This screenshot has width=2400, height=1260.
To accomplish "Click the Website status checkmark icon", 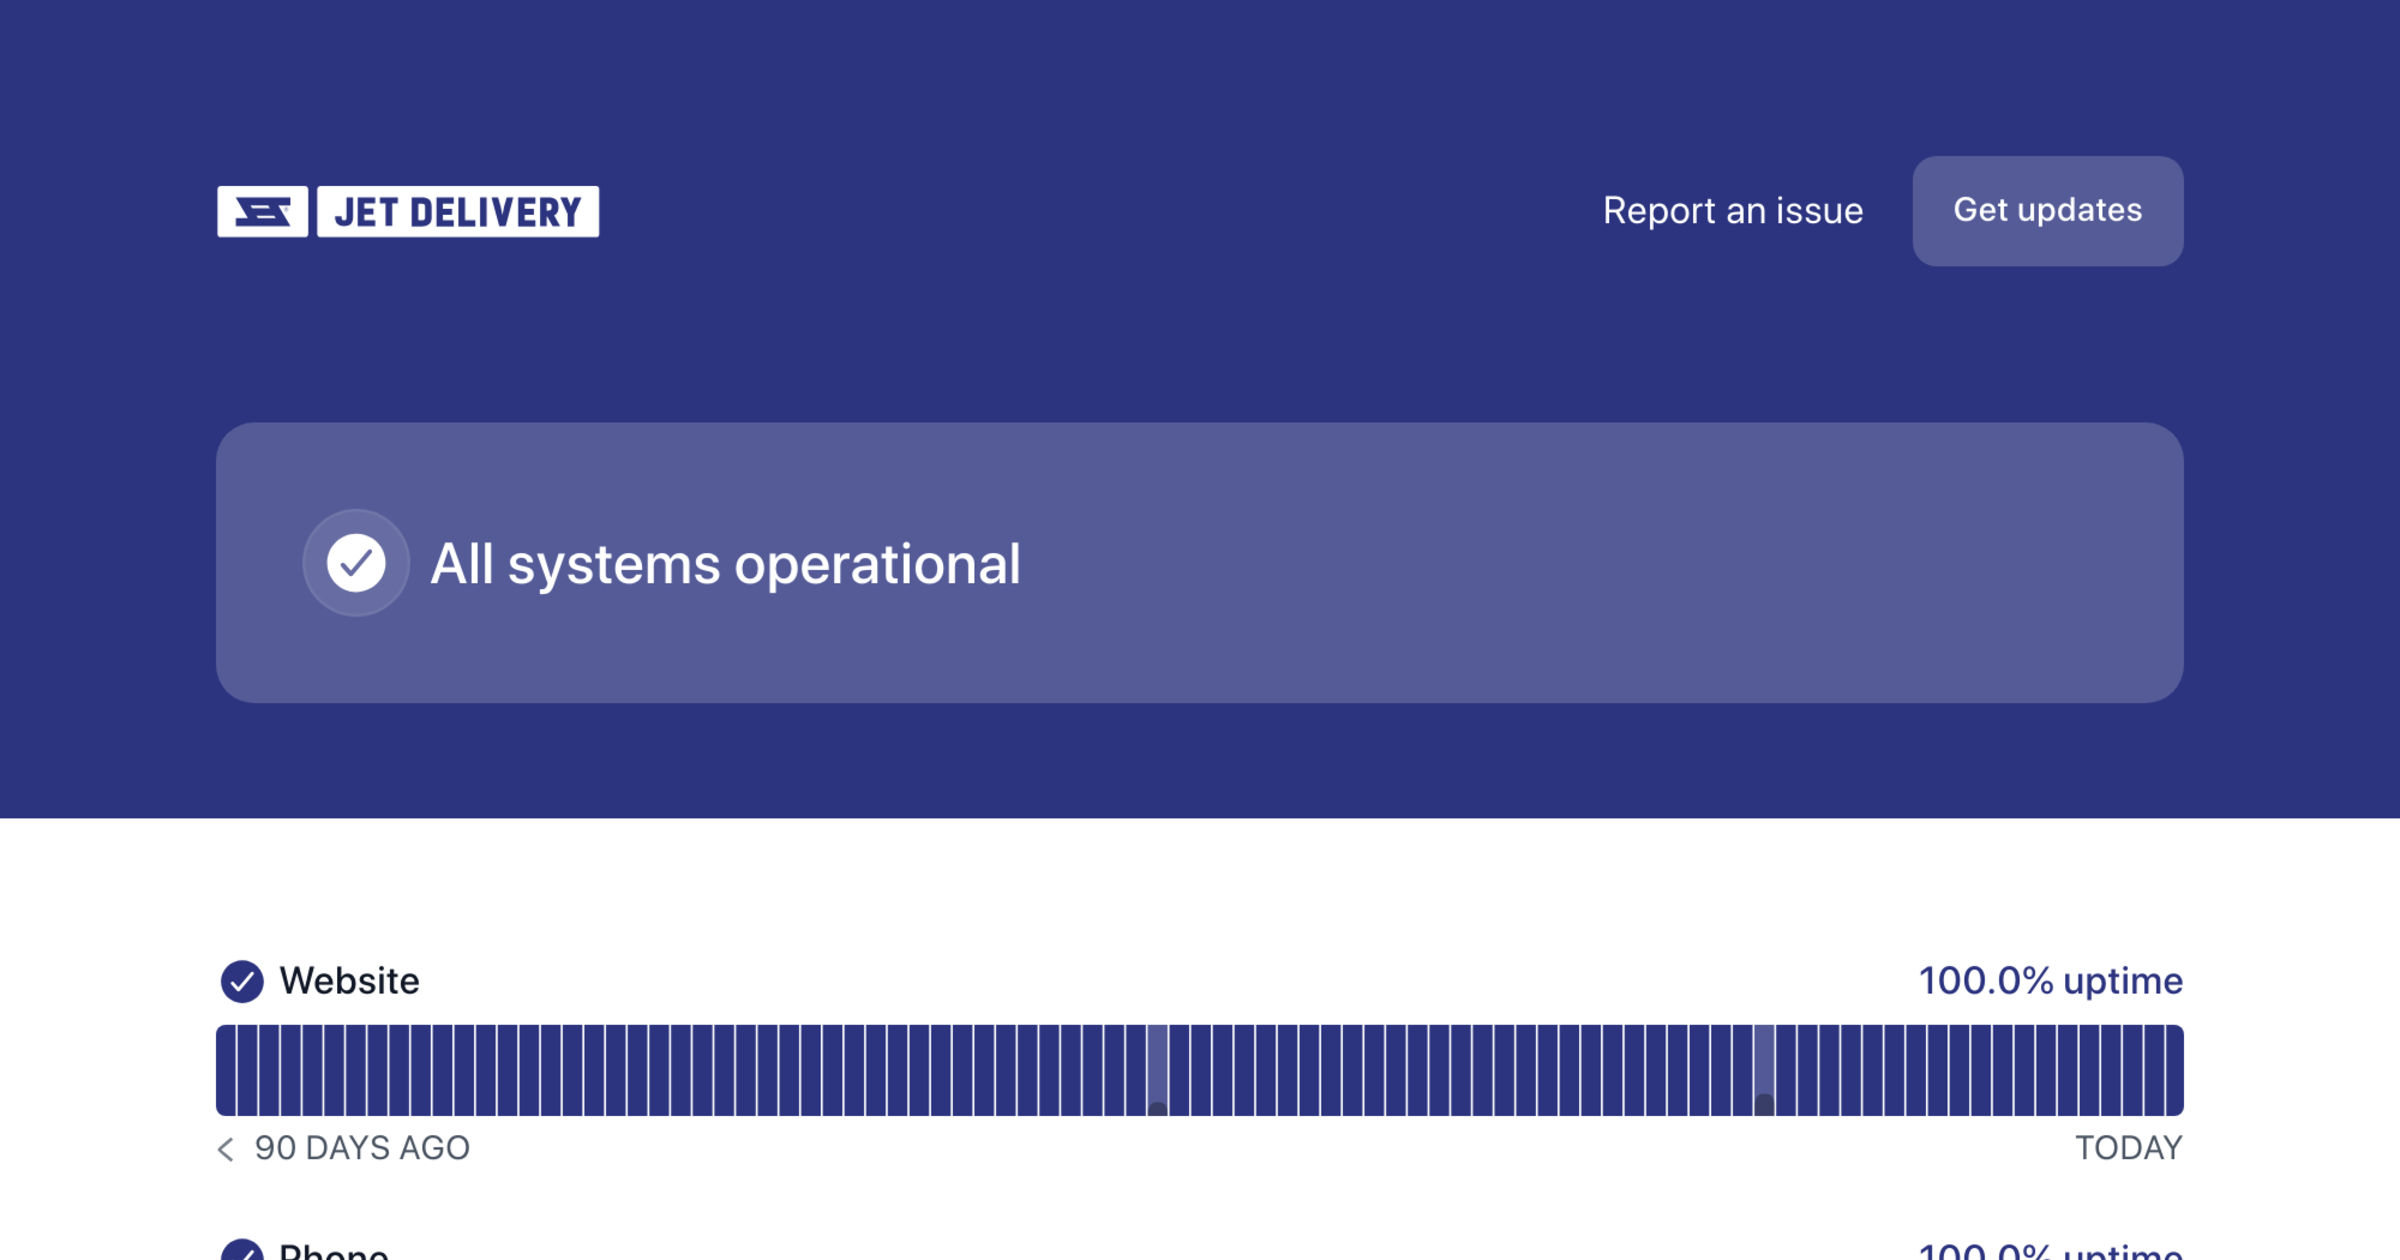I will (242, 981).
